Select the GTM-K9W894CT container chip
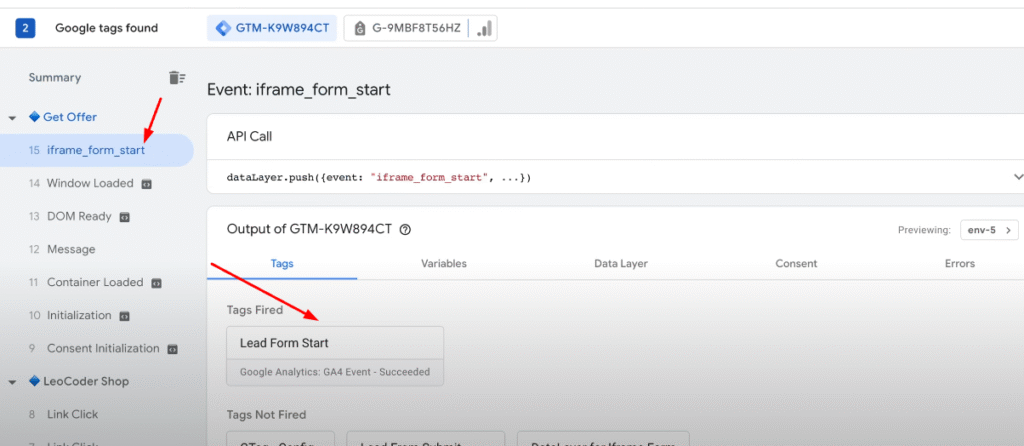 point(272,28)
